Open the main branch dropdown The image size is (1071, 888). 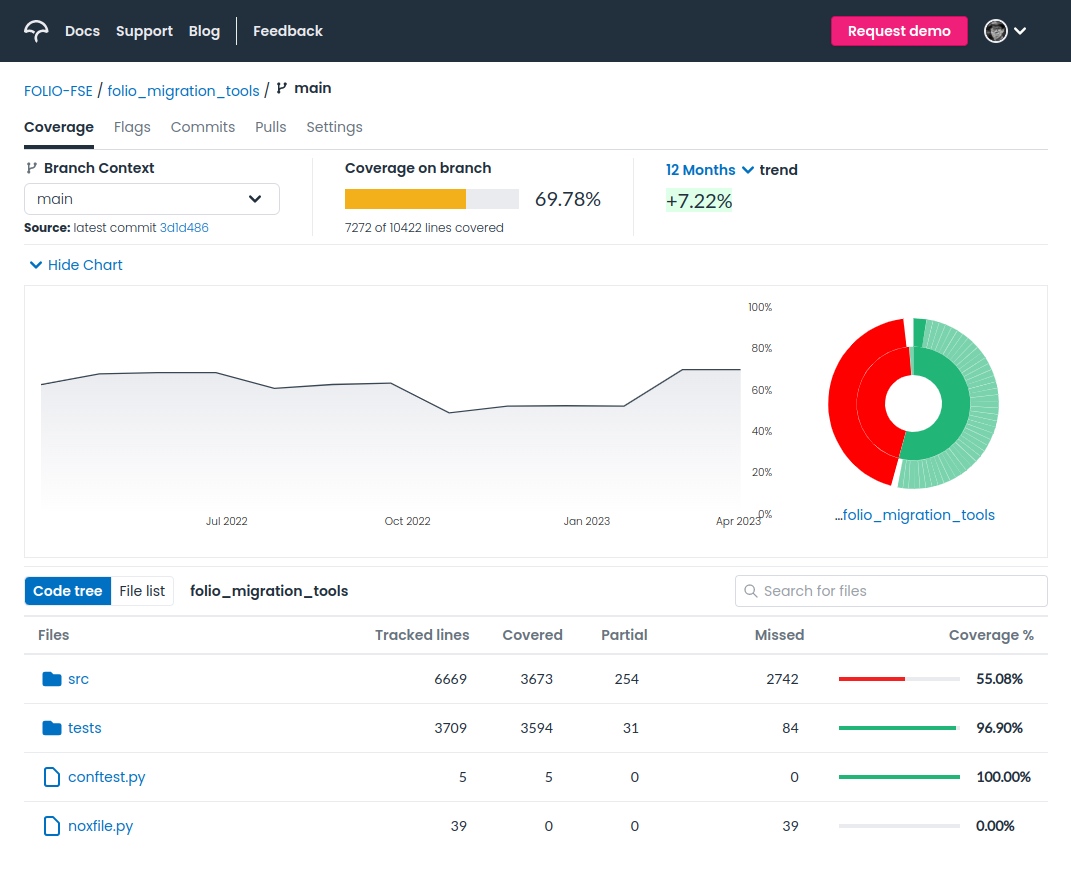[x=152, y=199]
